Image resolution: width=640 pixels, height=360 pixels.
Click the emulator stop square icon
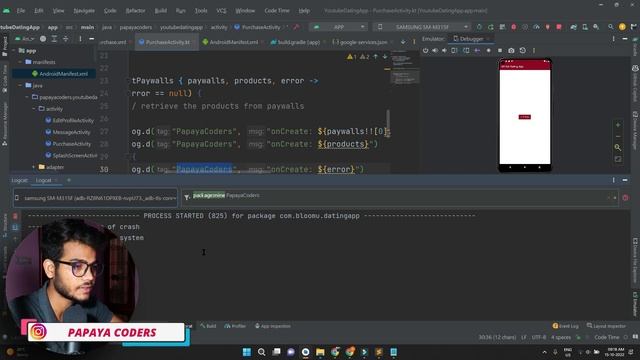point(500,51)
